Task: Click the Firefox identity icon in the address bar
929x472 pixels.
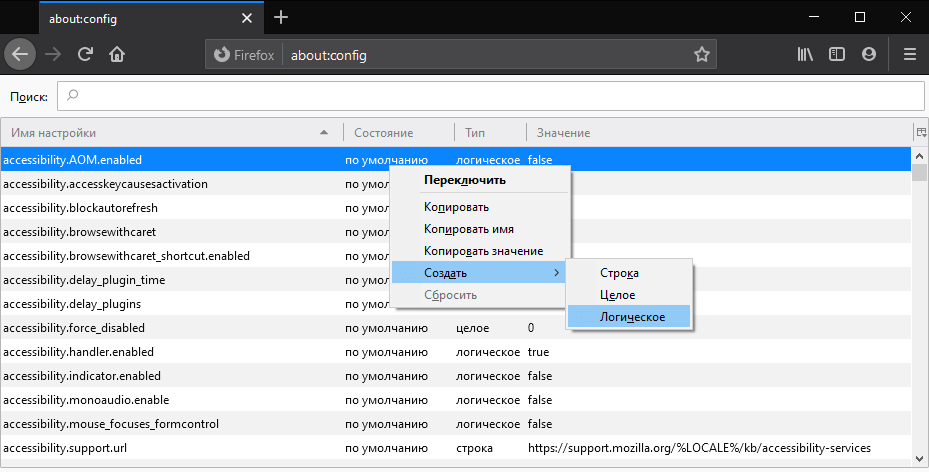Action: 222,54
